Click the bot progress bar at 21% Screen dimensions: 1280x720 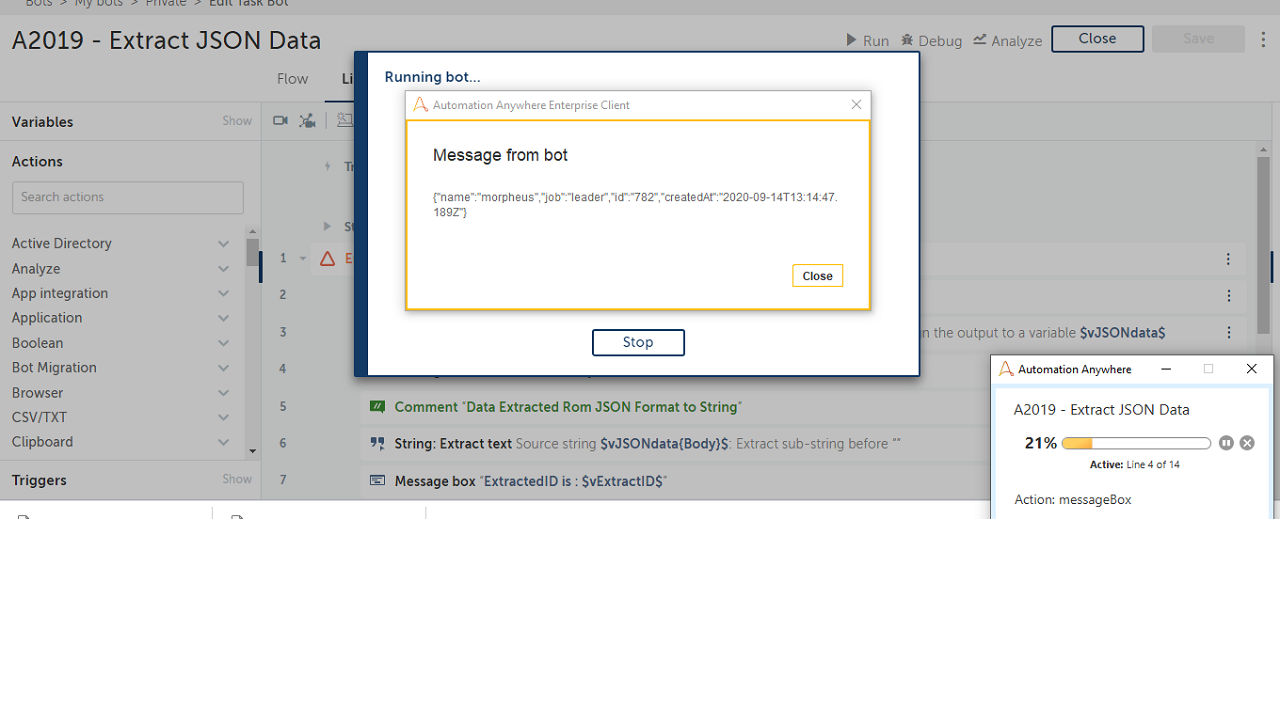(1136, 443)
